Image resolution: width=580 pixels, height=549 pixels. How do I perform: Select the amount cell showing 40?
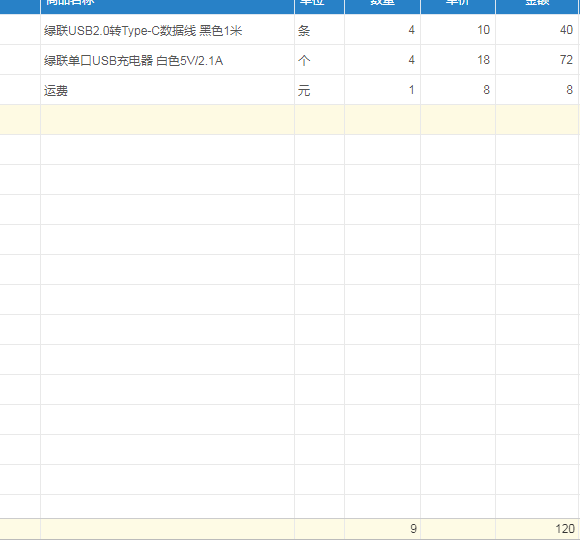[537, 30]
